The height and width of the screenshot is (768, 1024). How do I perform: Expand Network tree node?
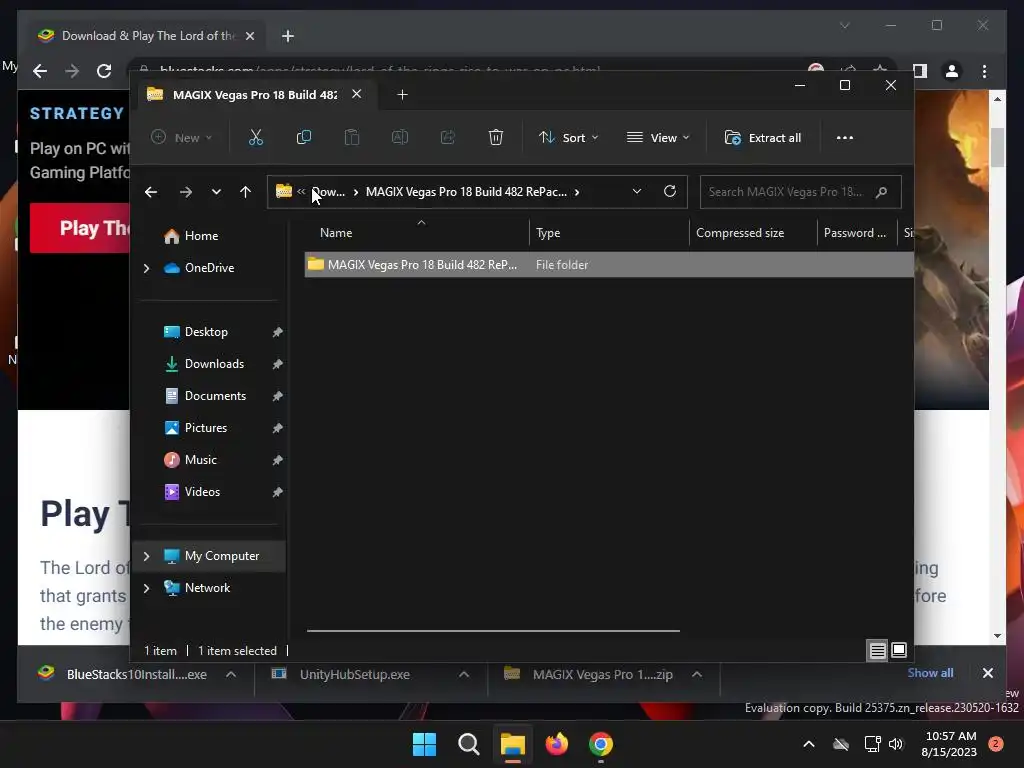(x=146, y=588)
